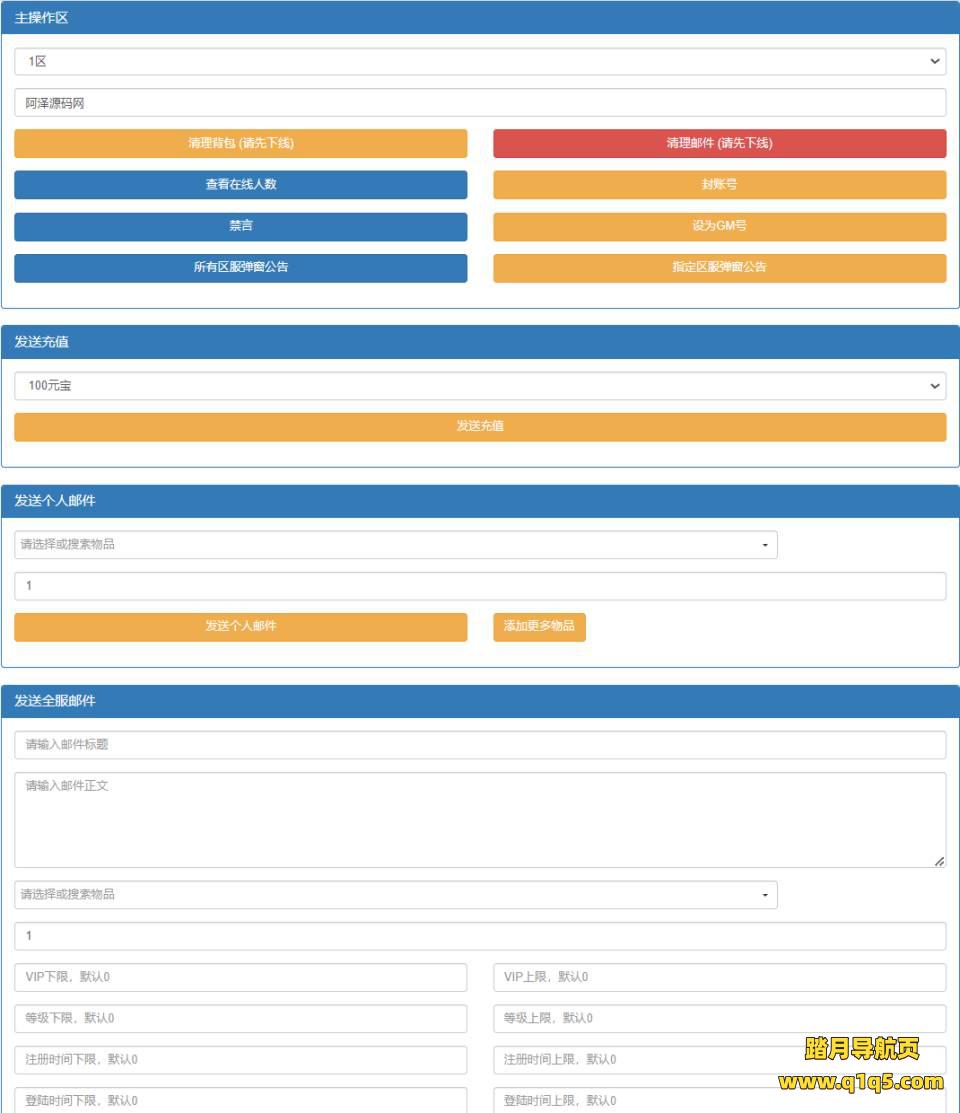This screenshot has width=960, height=1113.
Task: Click the 请输入邮件正文 text area
Action: tap(479, 819)
